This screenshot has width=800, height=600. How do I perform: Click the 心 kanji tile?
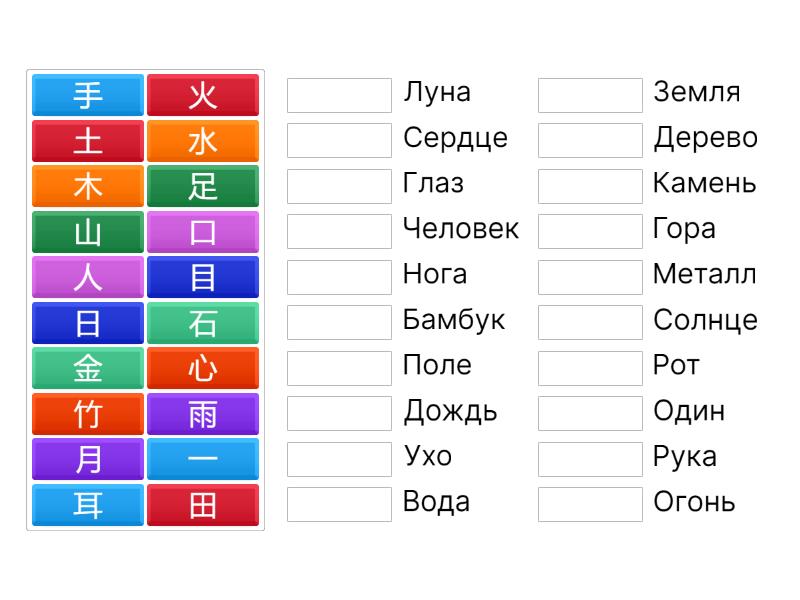pos(203,368)
